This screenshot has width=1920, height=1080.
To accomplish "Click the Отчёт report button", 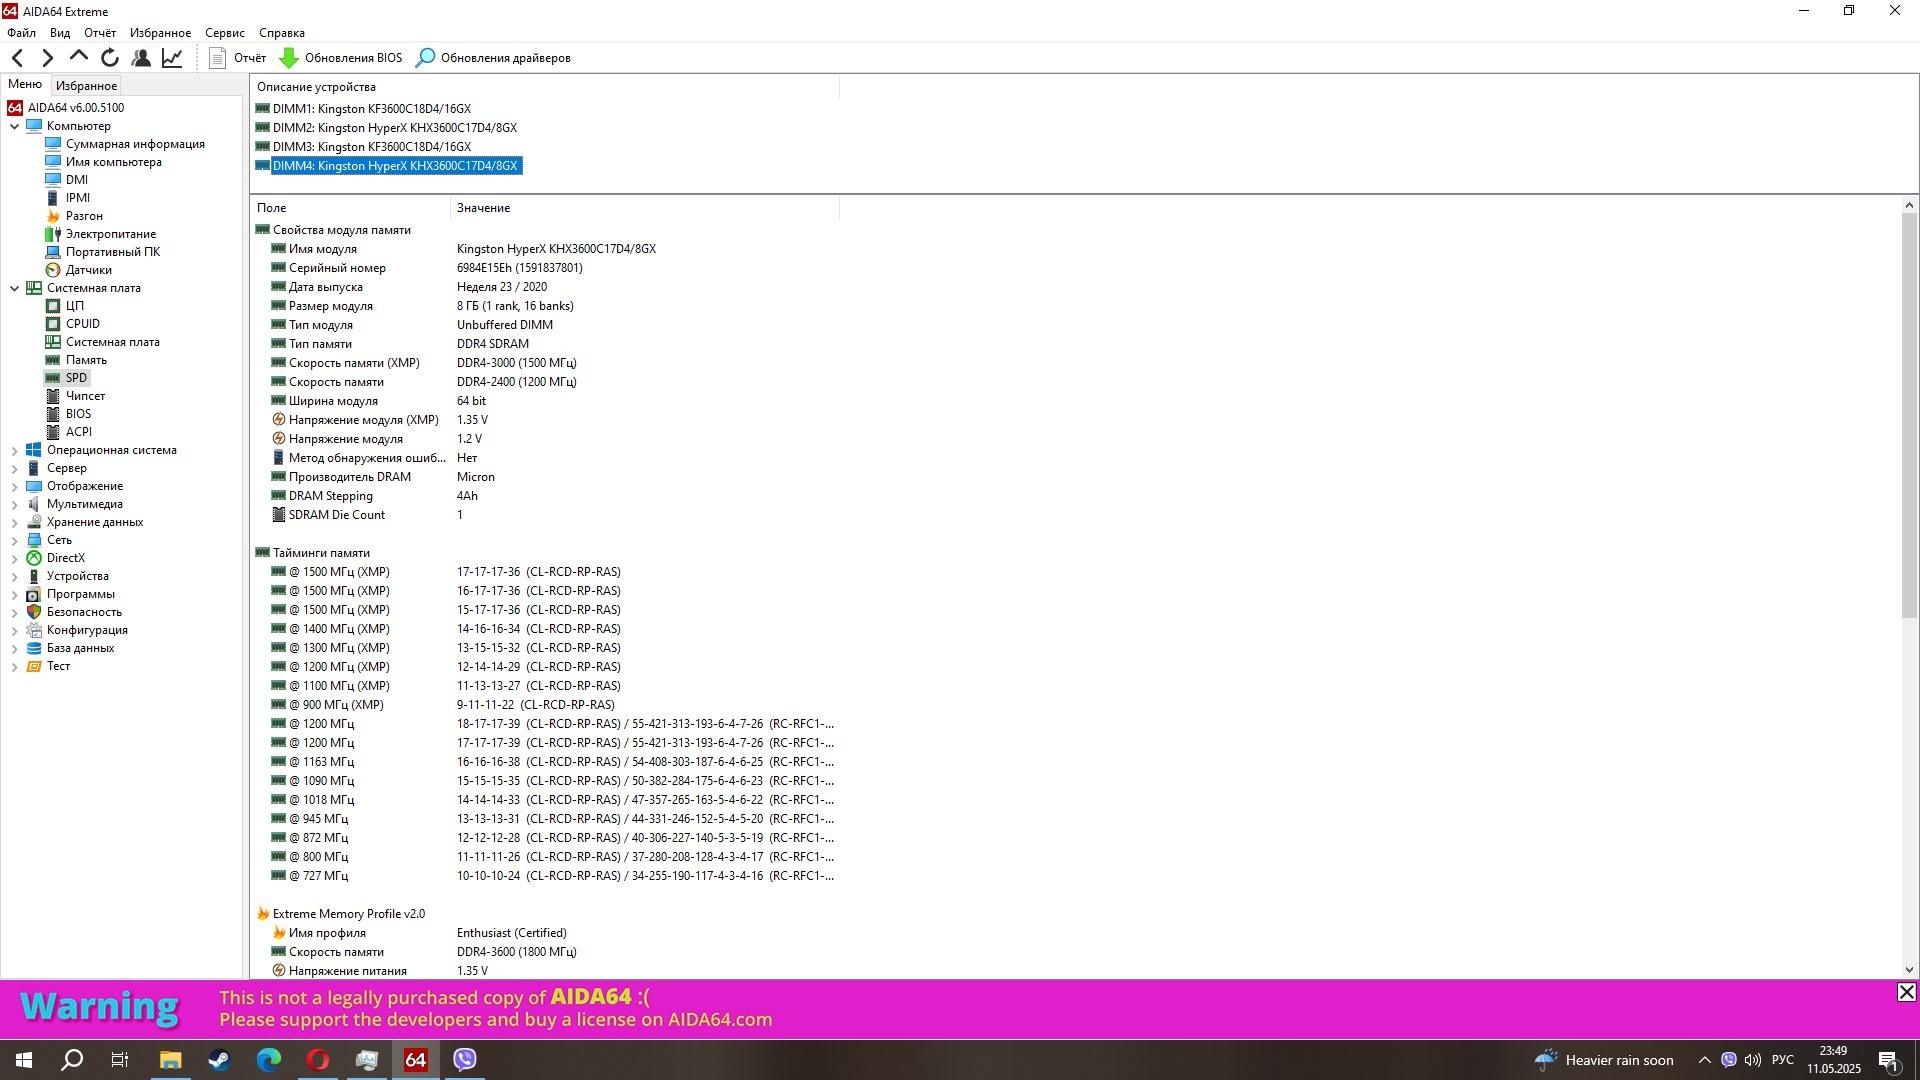I will [237, 58].
